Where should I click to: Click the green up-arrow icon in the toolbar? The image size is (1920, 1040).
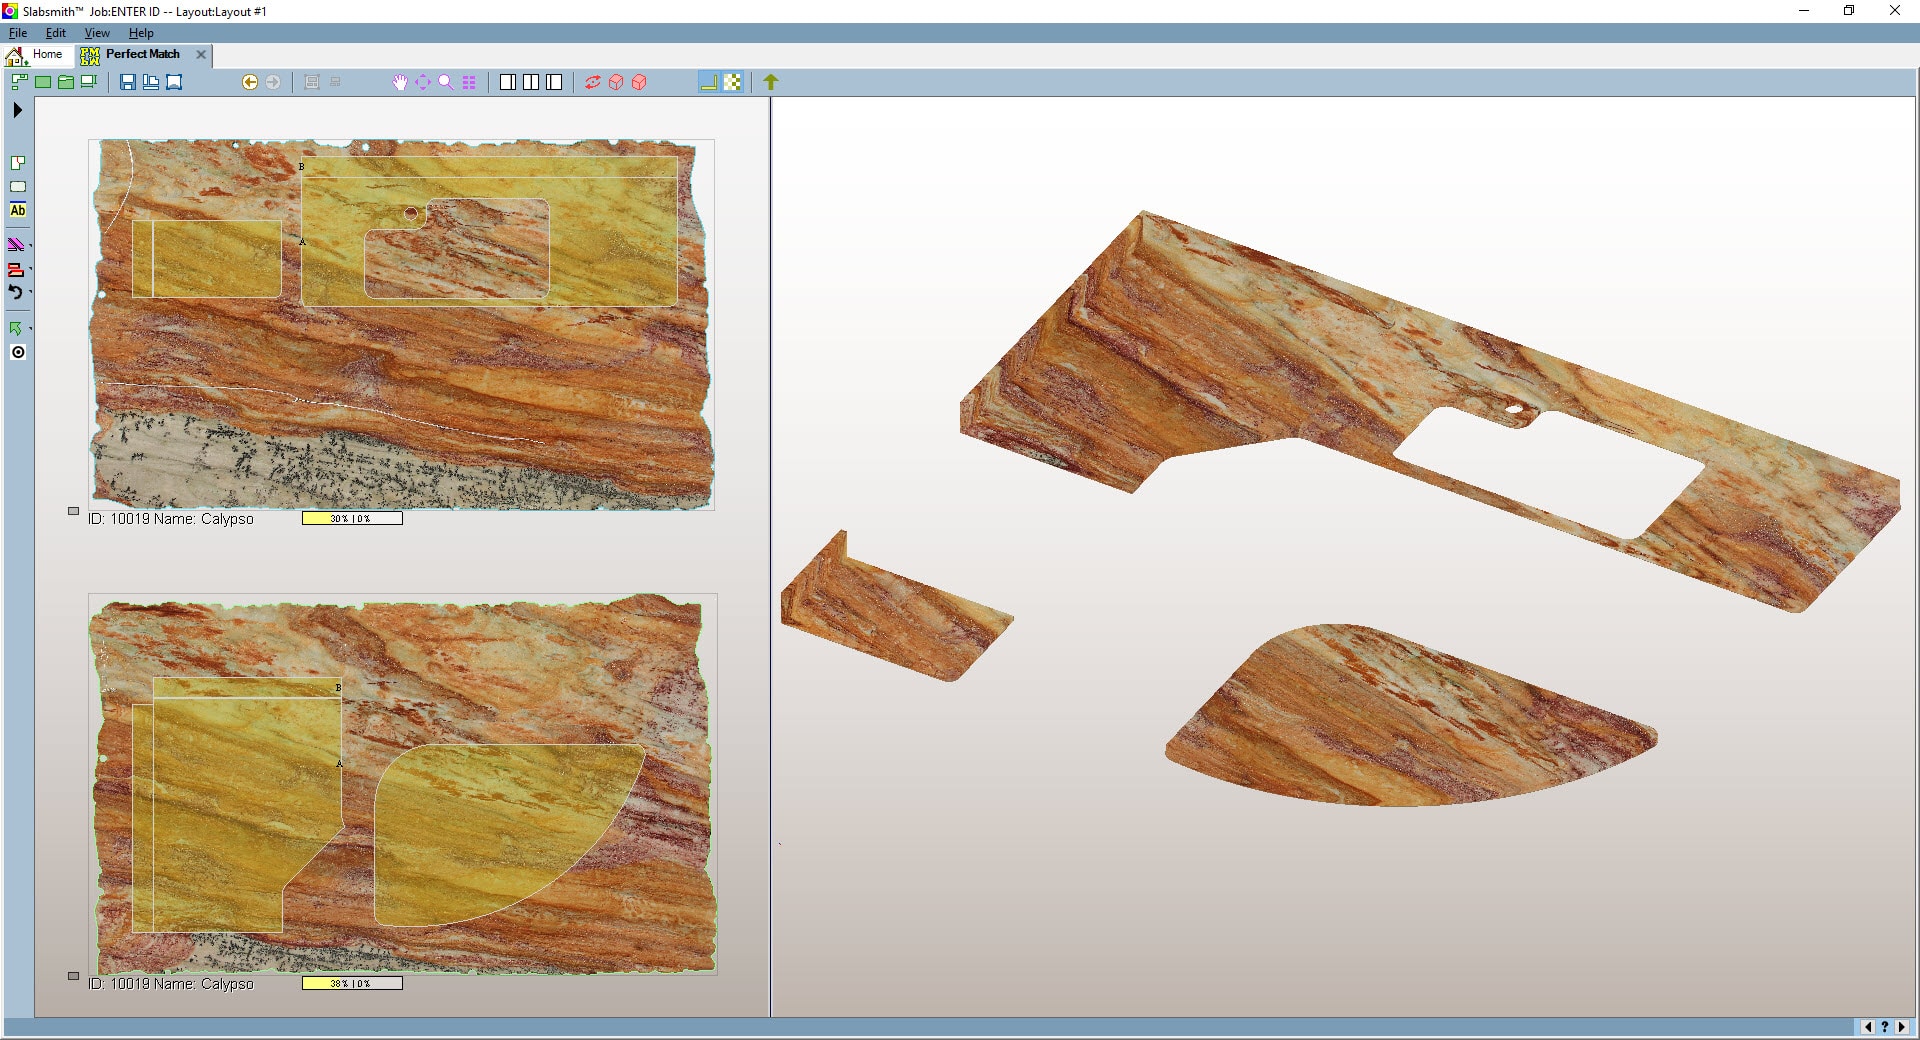(x=769, y=83)
